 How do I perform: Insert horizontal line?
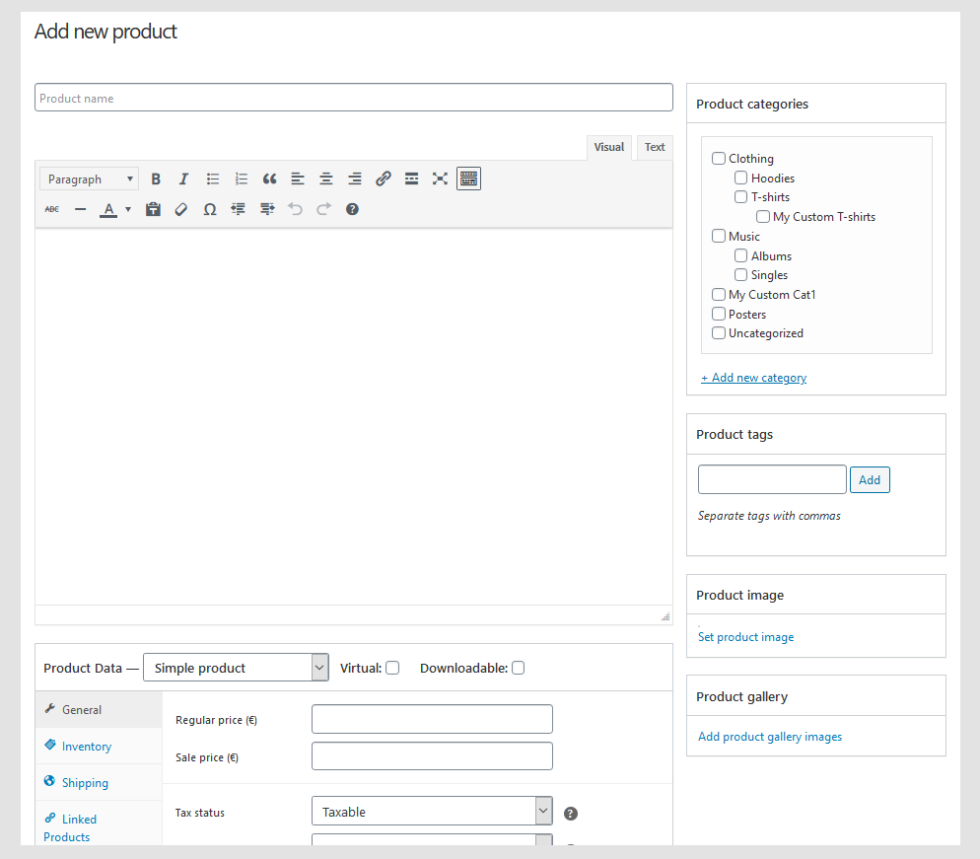coord(81,209)
